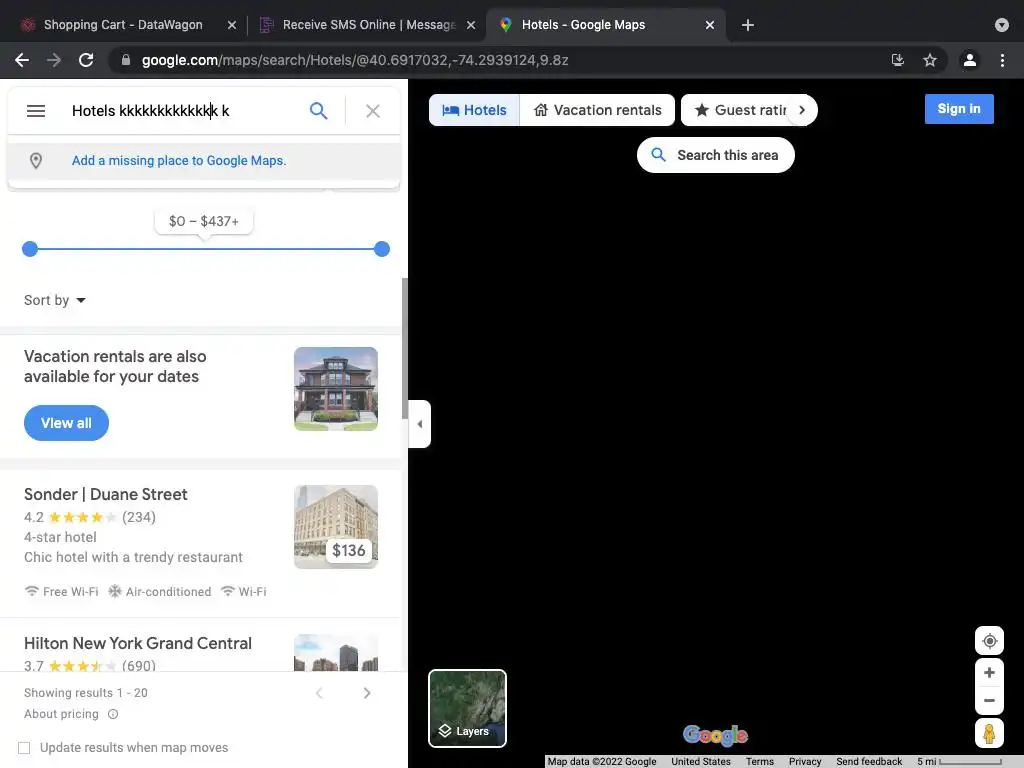Collapse the side panel arrow
Image resolution: width=1024 pixels, height=768 pixels.
(419, 424)
